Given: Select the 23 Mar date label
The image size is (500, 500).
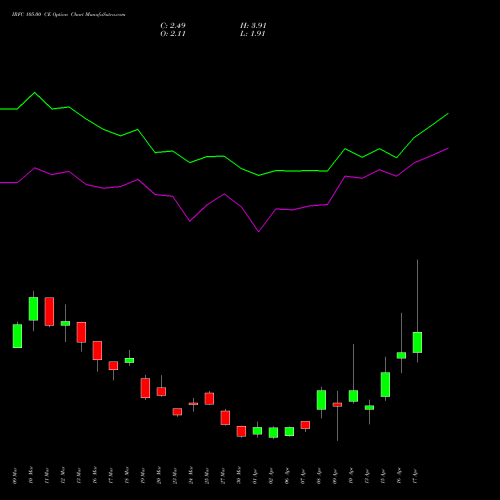Looking at the screenshot, I should point(175,476).
